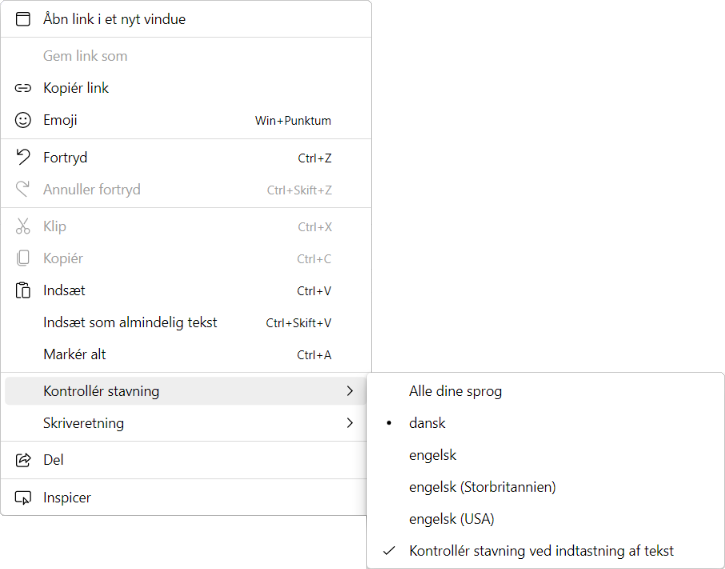The height and width of the screenshot is (569, 725).
Task: Choose engelsk (USA) spellcheck language
Action: pos(452,519)
